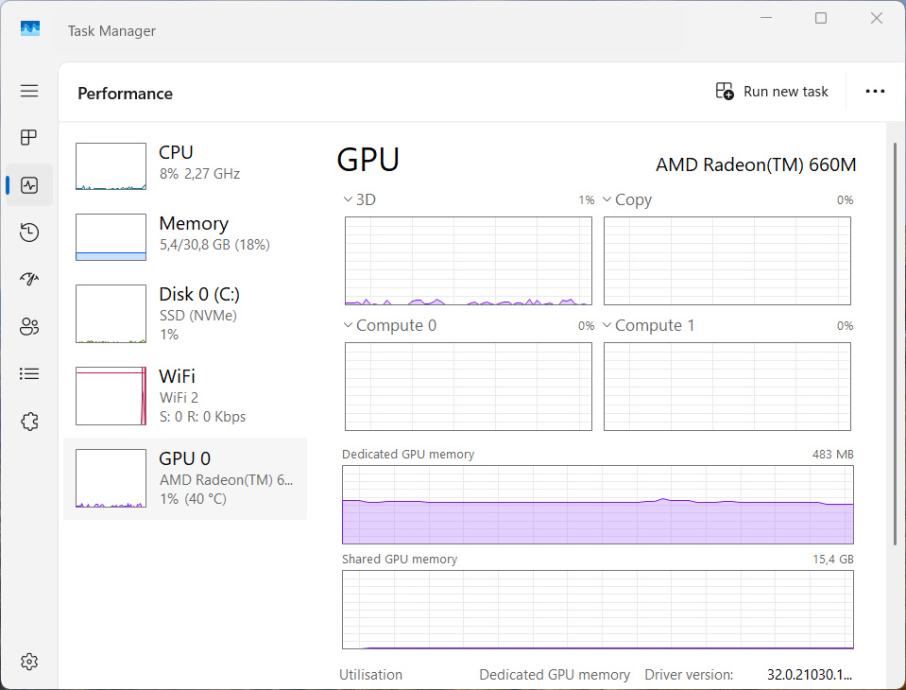Open the Users page icon
The height and width of the screenshot is (690, 906).
[29, 326]
